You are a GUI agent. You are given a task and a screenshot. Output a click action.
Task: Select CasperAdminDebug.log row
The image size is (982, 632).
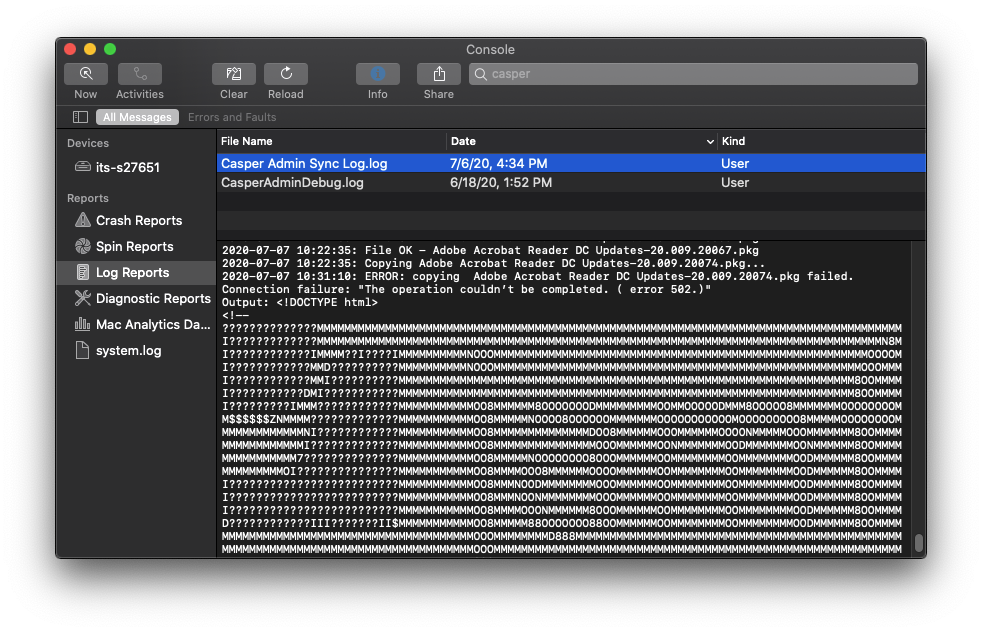click(x=571, y=183)
